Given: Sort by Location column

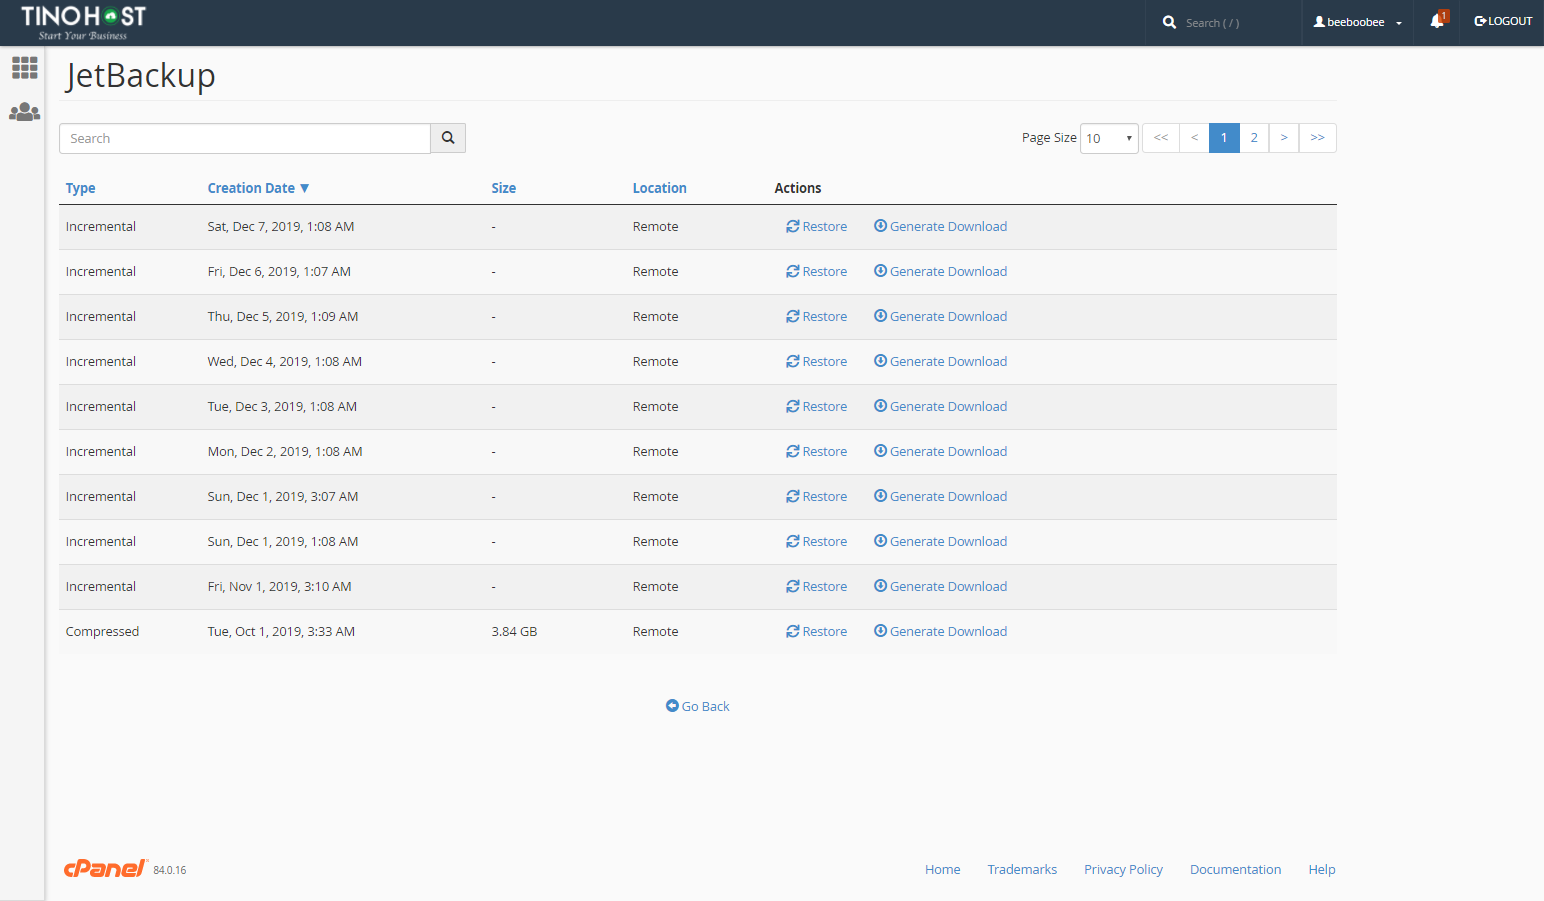Looking at the screenshot, I should (659, 188).
